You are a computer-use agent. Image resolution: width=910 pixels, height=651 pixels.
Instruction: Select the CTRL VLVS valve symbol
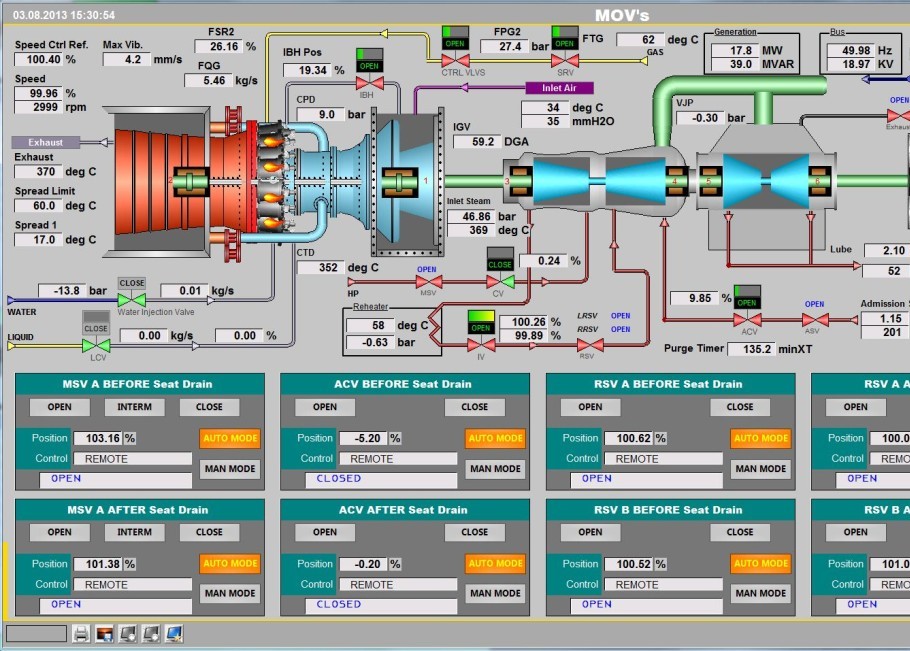456,60
